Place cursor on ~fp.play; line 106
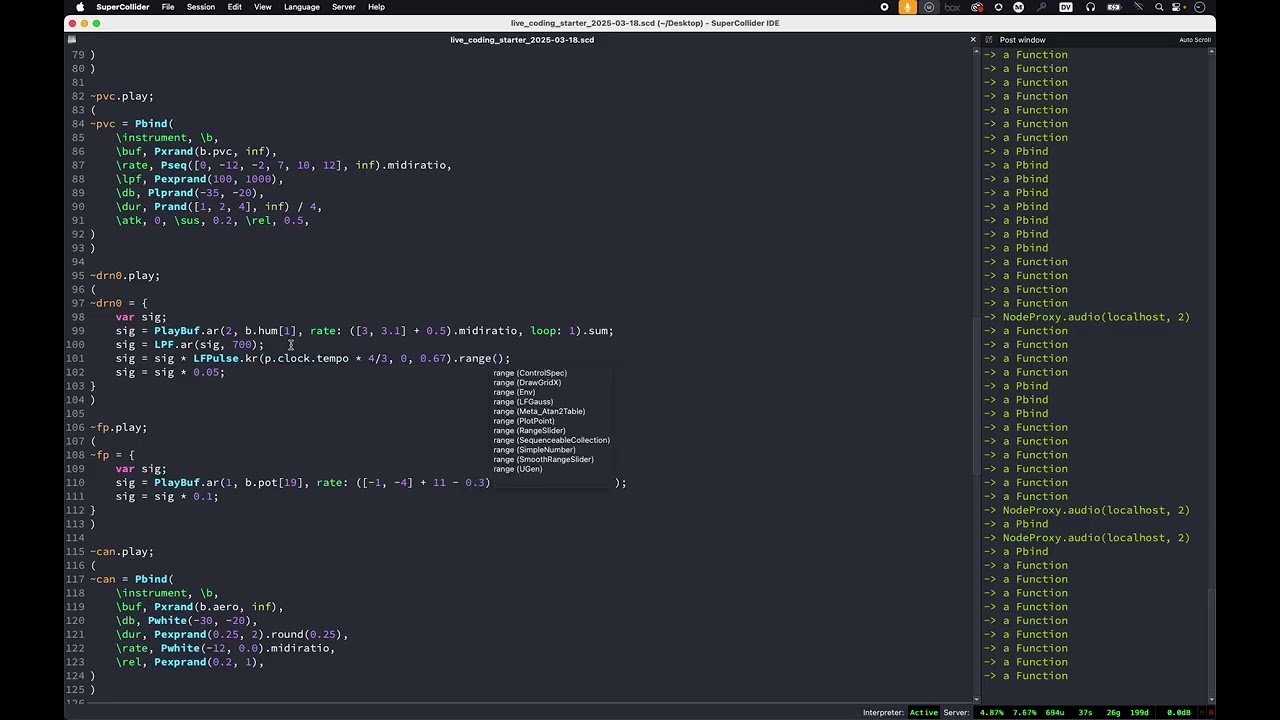1280x720 pixels. point(119,428)
